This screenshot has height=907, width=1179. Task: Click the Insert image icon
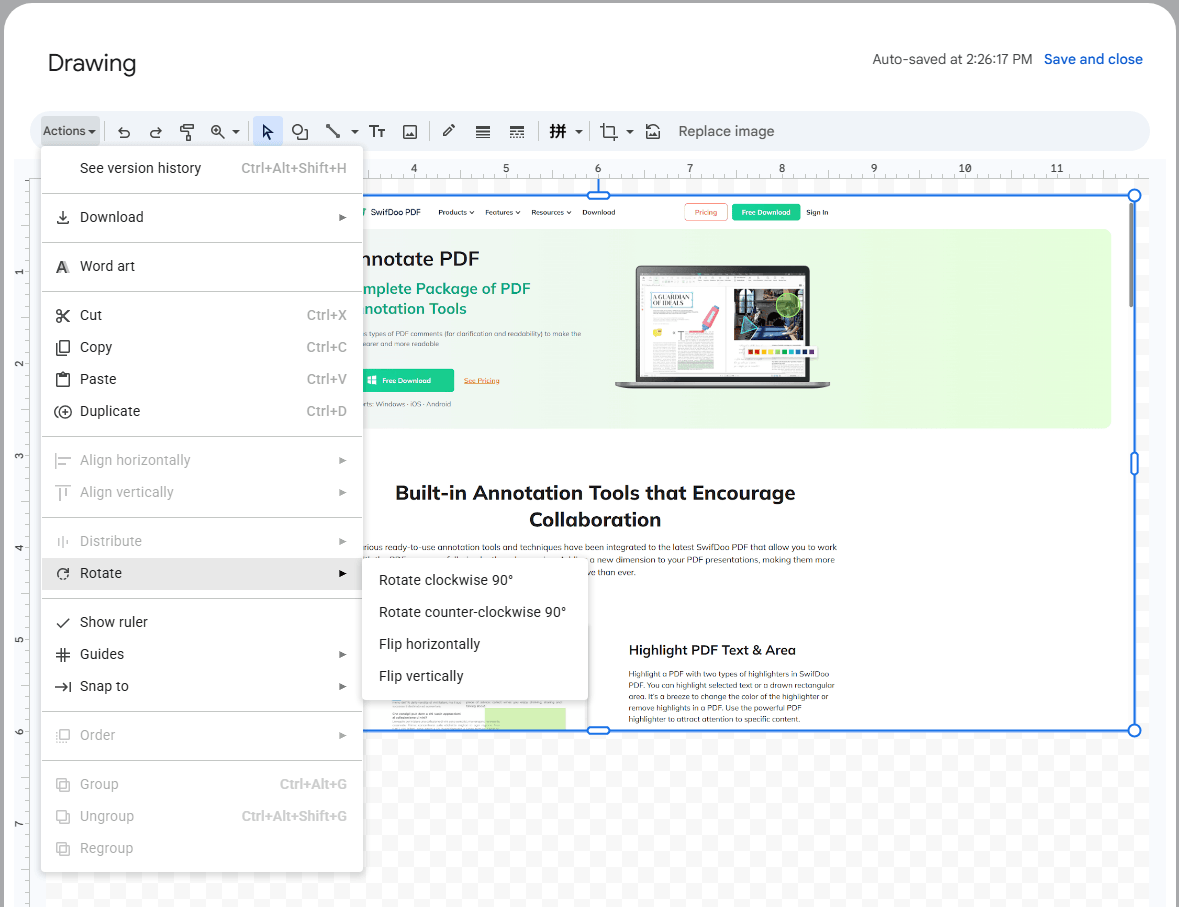[x=410, y=132]
